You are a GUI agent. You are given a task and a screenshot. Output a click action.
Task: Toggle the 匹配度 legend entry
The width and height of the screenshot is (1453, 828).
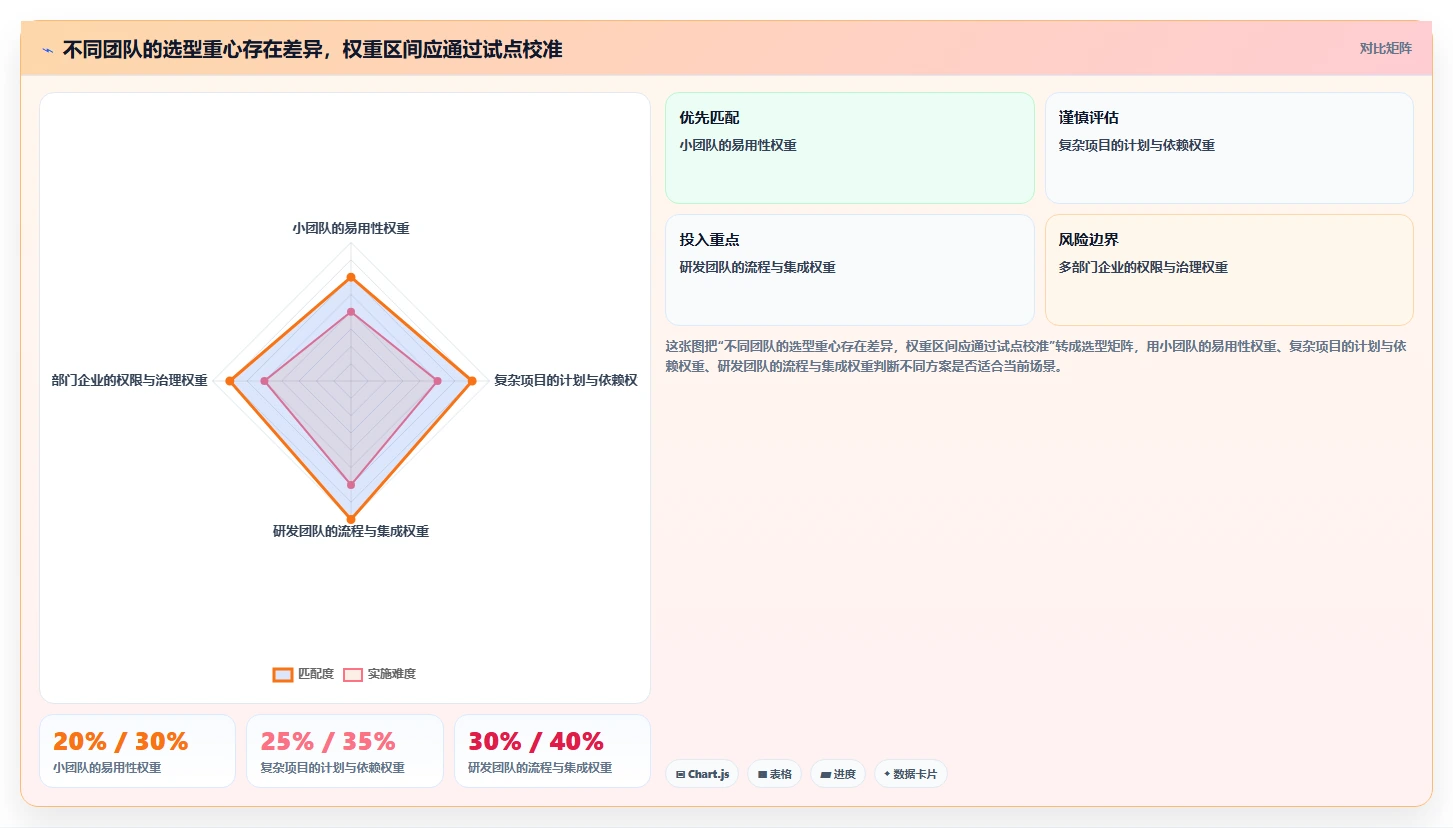coord(303,674)
